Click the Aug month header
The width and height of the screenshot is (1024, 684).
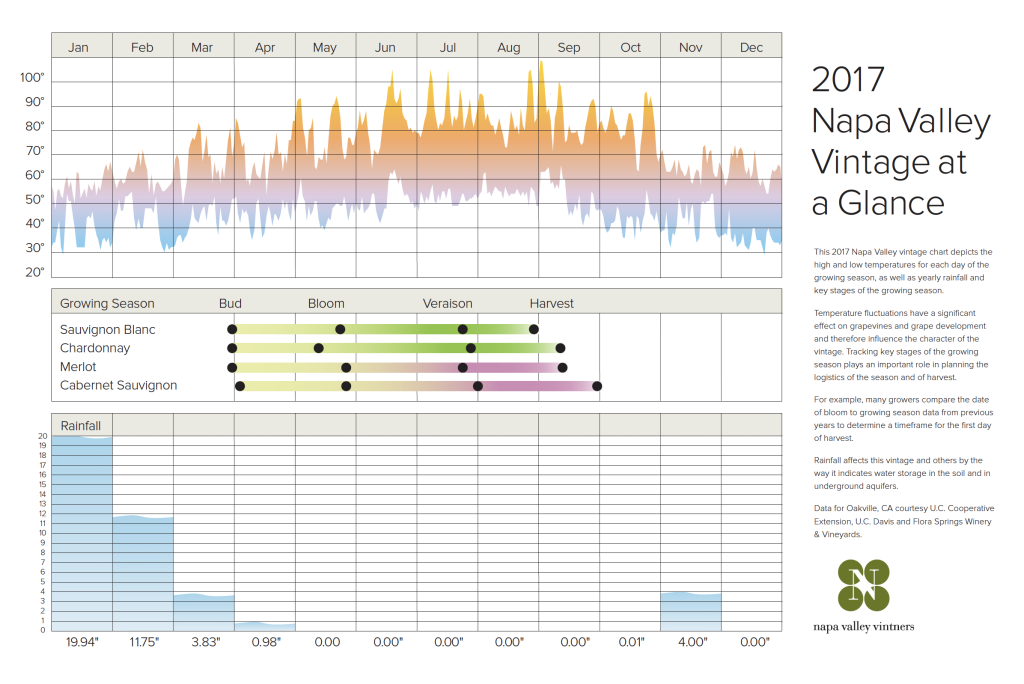click(x=508, y=47)
